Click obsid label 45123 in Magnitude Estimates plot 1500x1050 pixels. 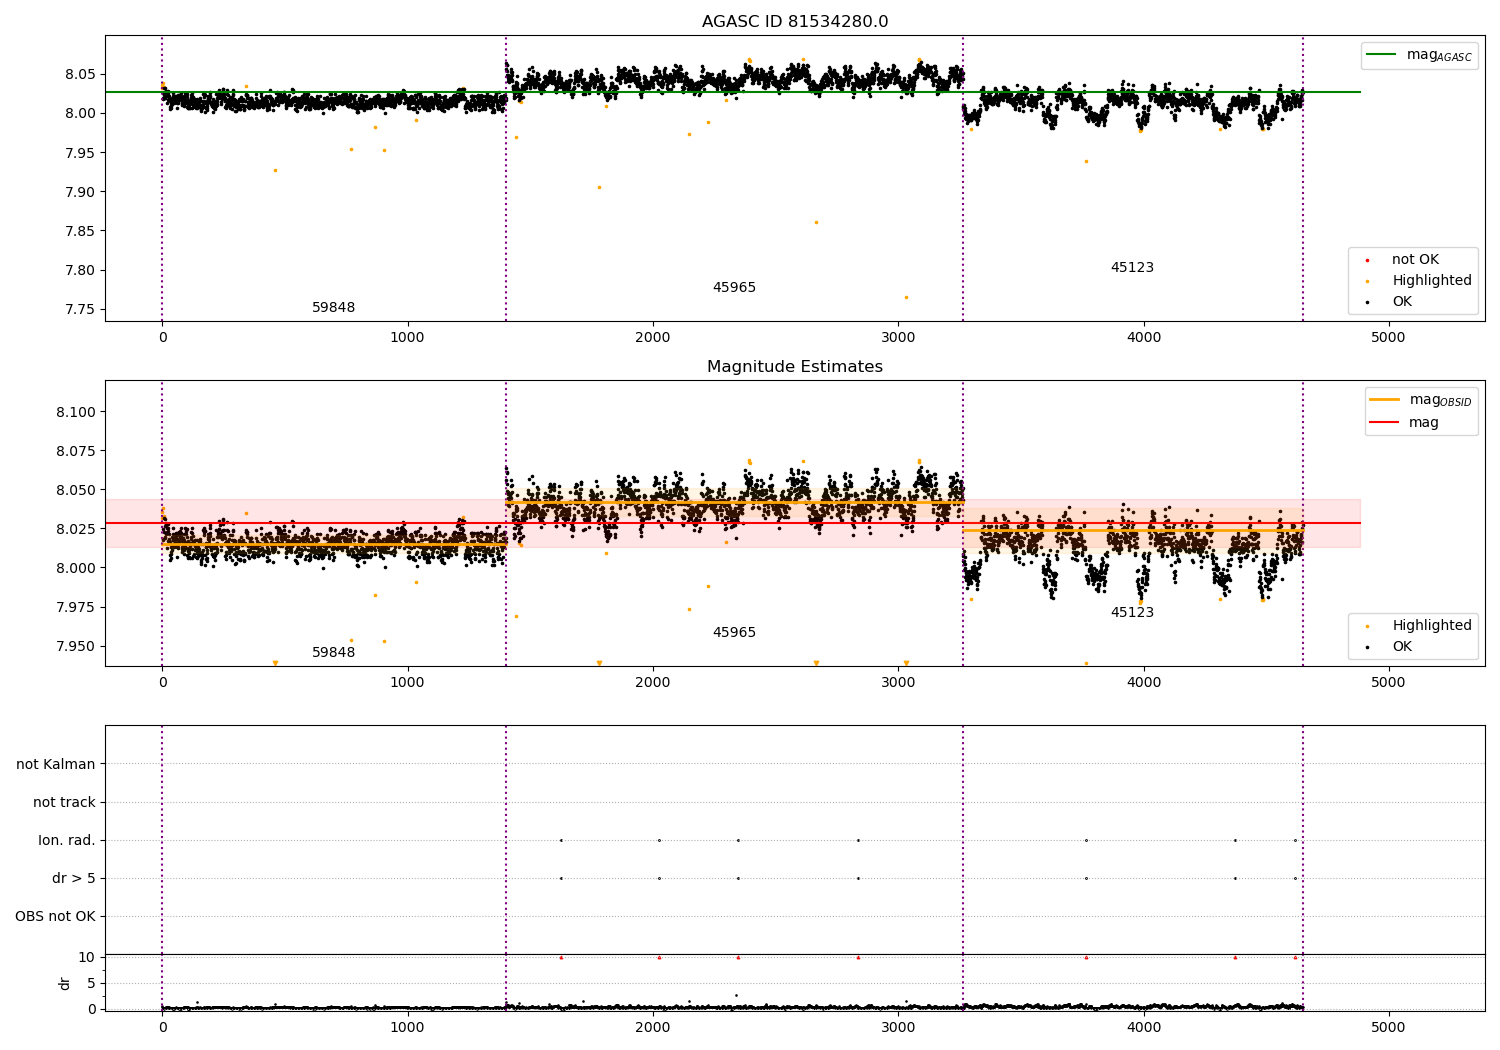tap(1132, 613)
